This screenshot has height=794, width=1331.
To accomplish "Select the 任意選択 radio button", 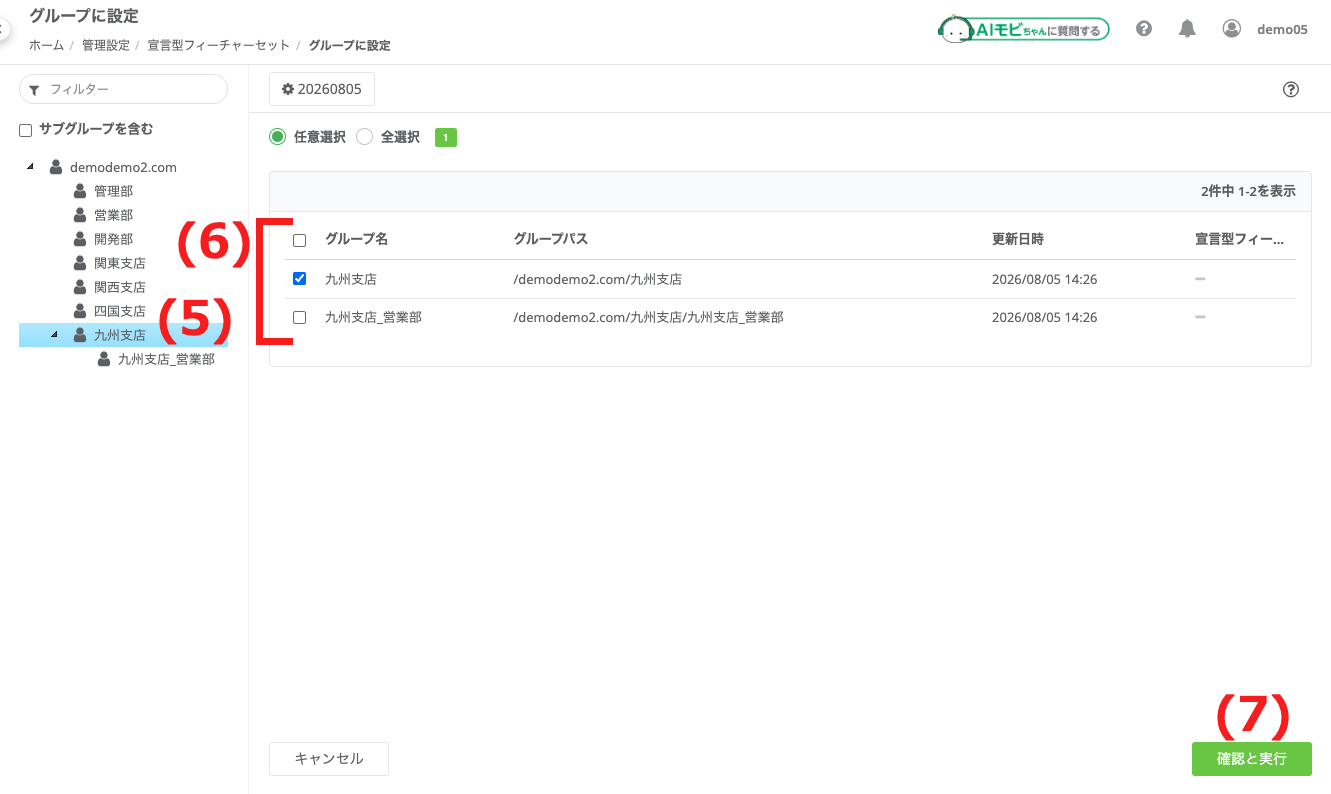I will pyautogui.click(x=278, y=137).
